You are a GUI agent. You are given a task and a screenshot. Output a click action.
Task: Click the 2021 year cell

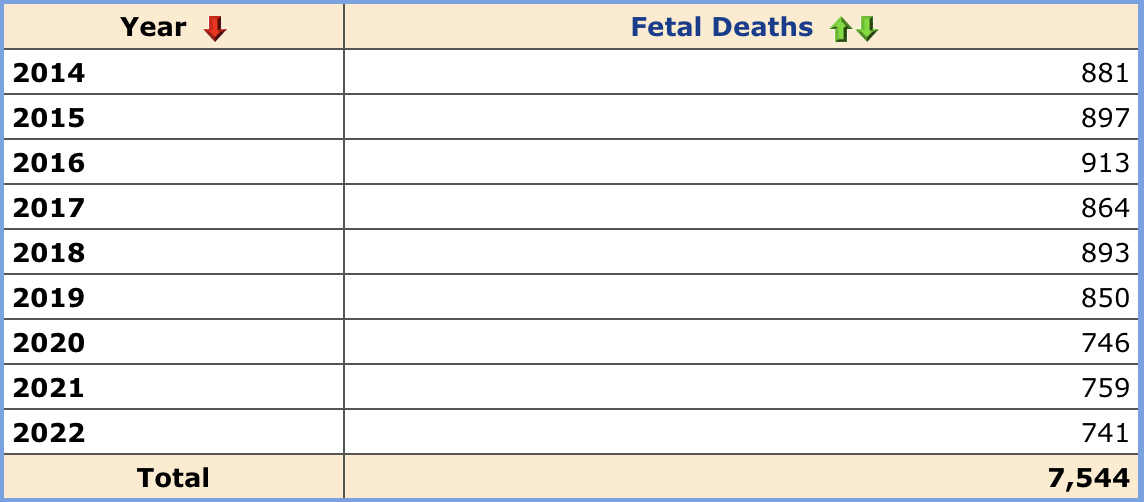click(49, 388)
